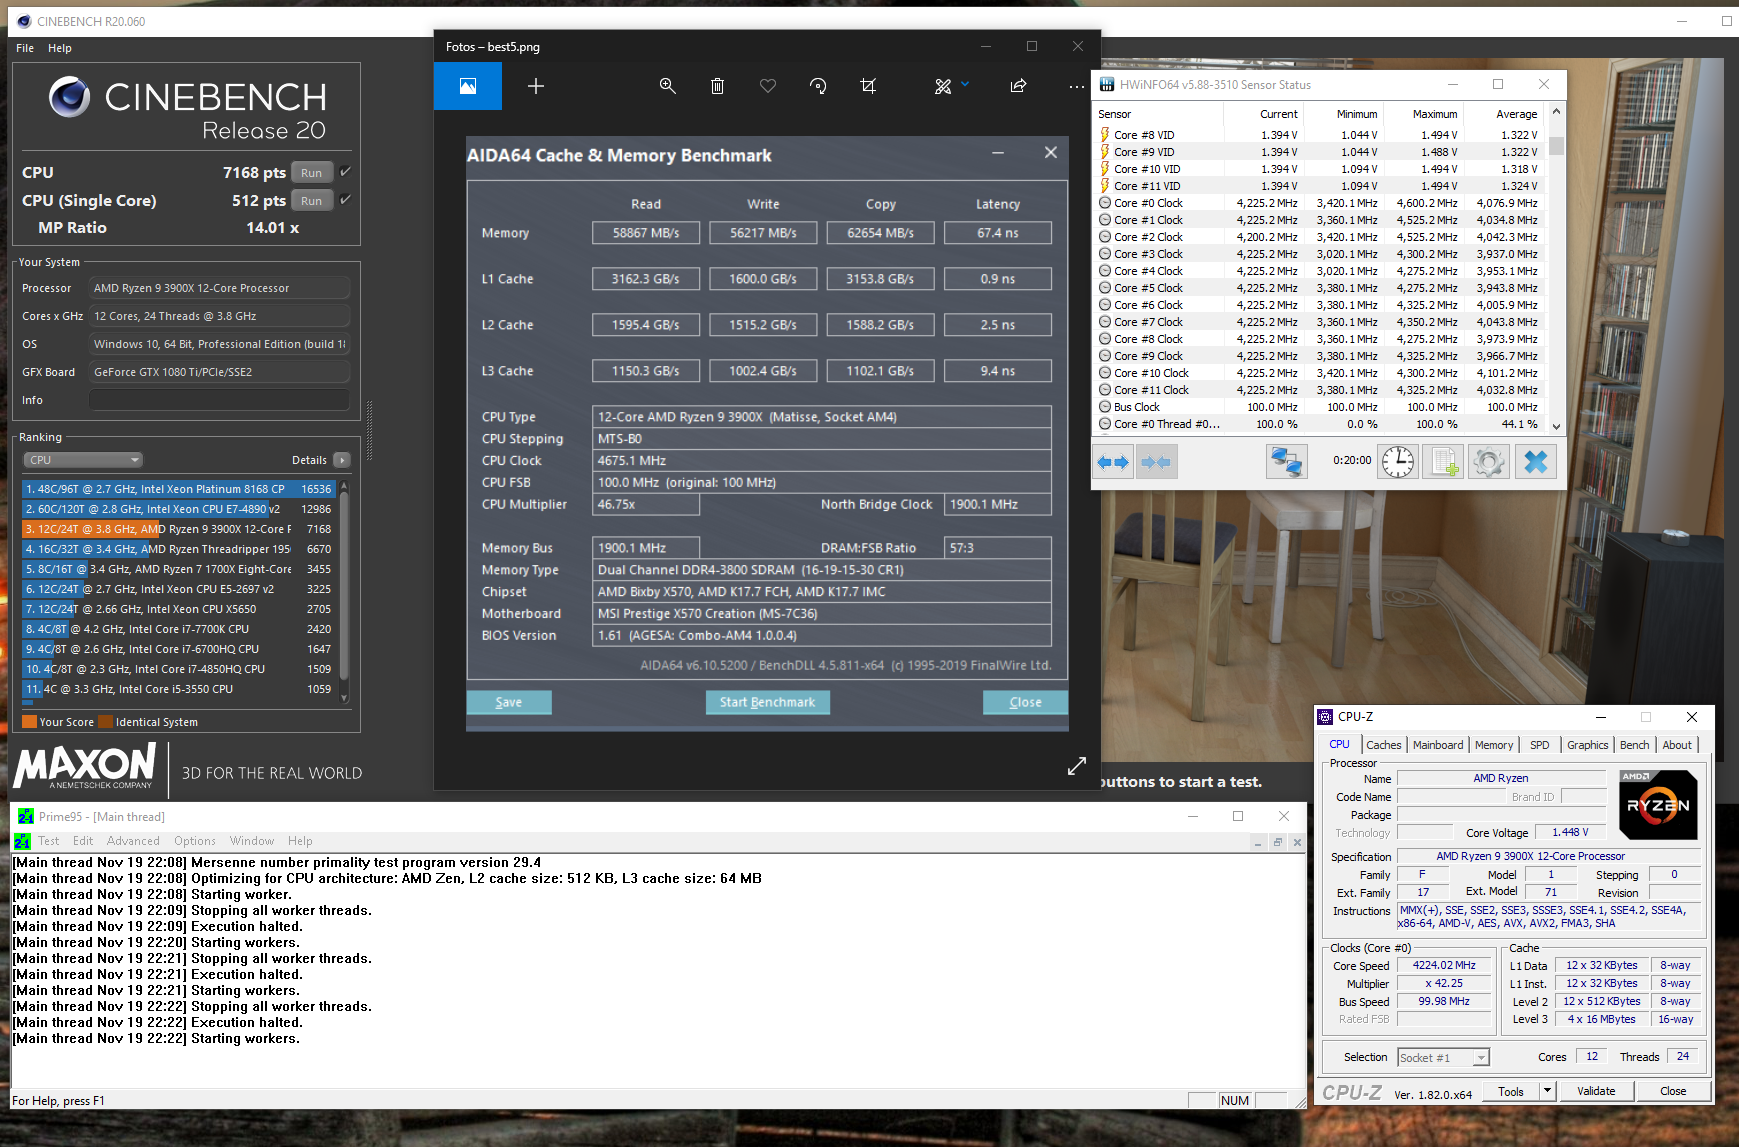Switch to the Mainboard tab in CPU-Z

pos(1438,745)
